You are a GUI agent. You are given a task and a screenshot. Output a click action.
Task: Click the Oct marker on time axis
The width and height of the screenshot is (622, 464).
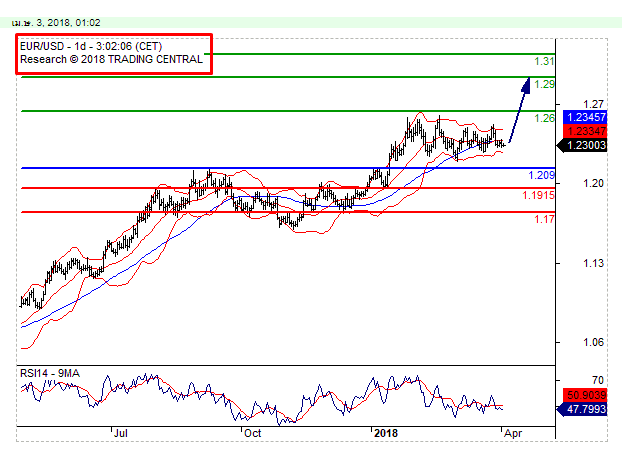251,433
